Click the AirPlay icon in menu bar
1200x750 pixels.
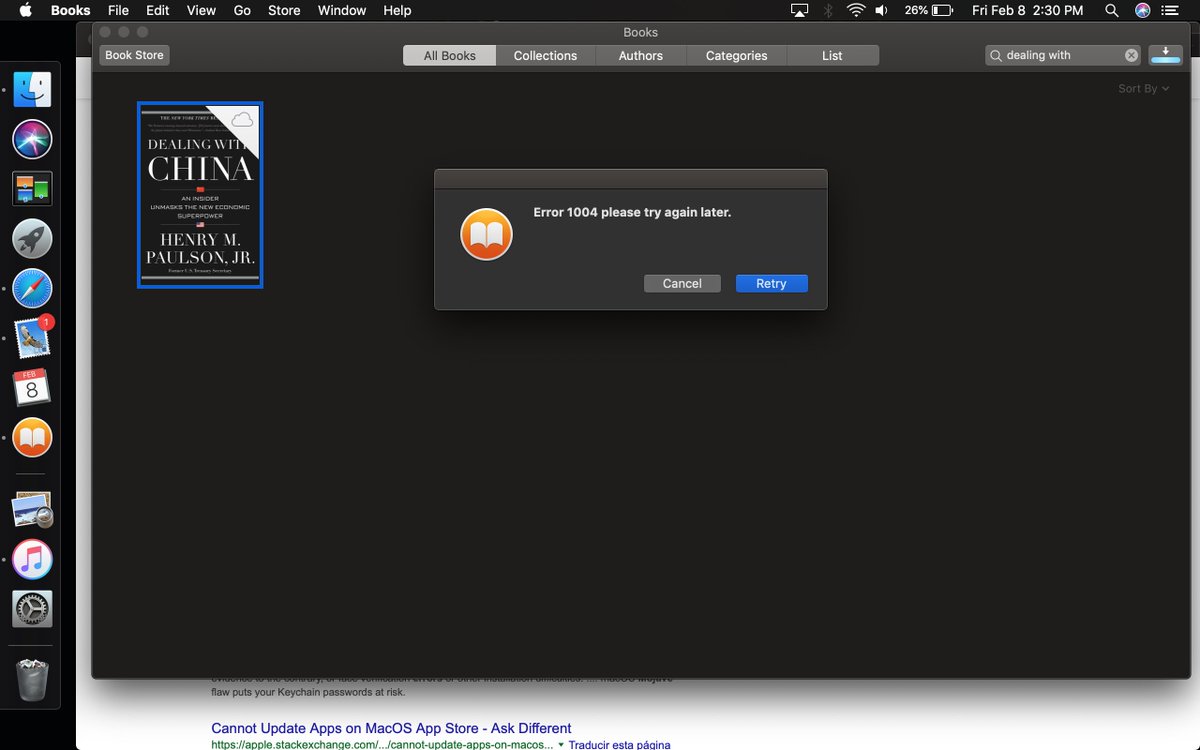tap(799, 10)
